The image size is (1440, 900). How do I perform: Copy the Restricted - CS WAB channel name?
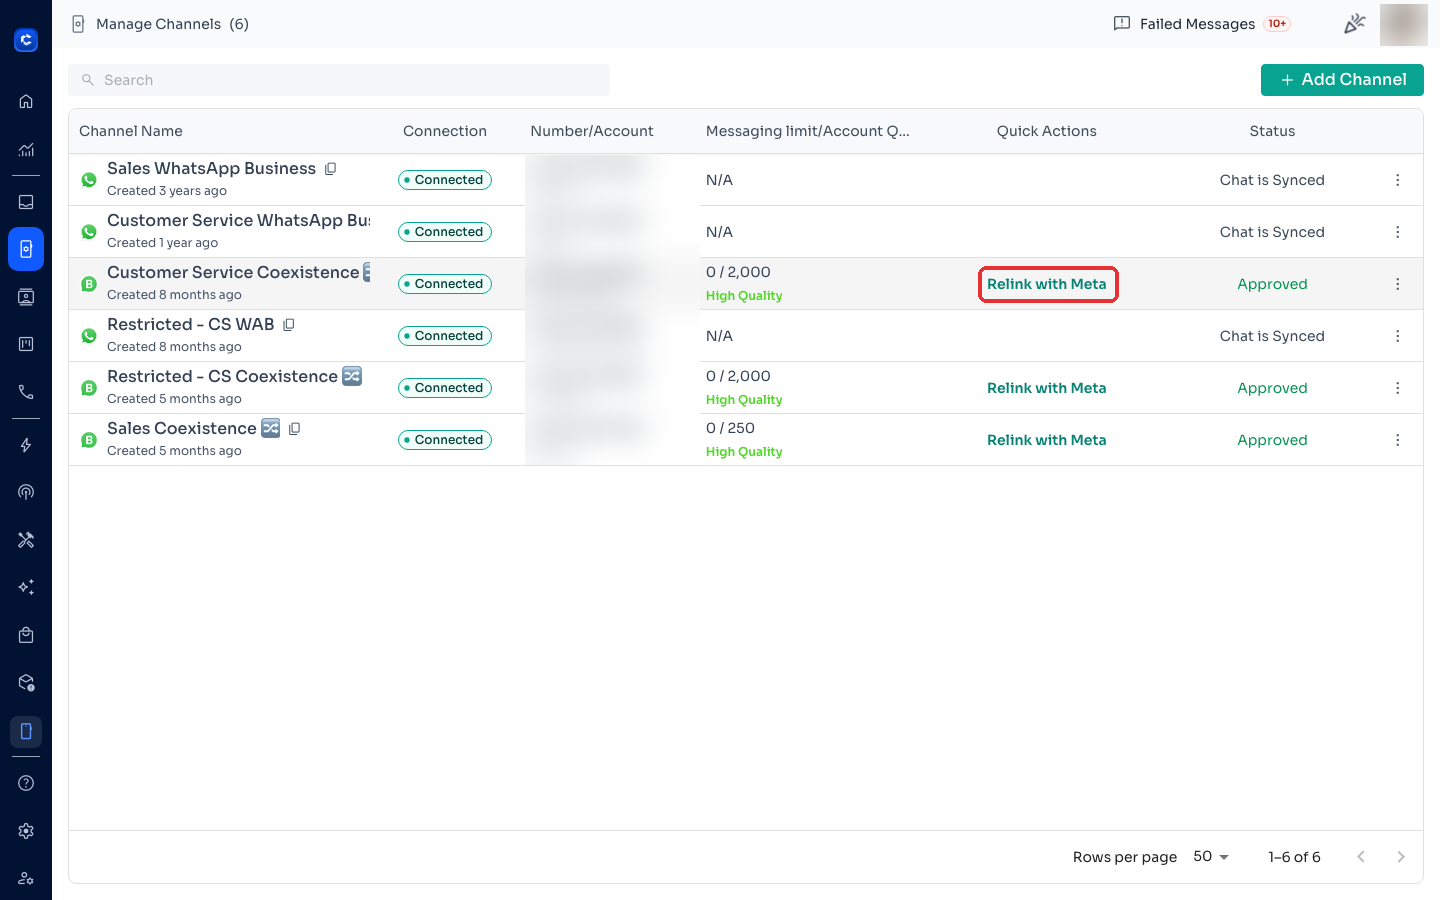[x=289, y=325]
